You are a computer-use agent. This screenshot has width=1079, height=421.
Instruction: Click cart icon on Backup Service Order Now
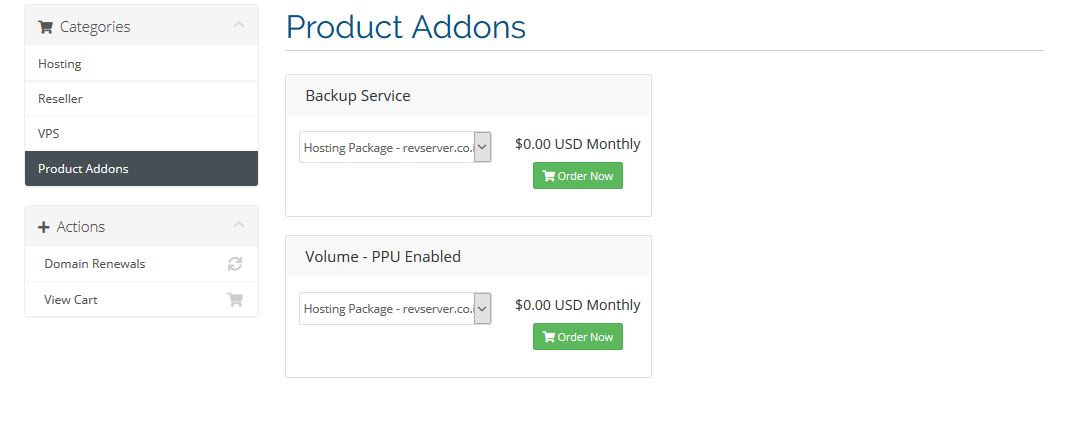pos(548,176)
